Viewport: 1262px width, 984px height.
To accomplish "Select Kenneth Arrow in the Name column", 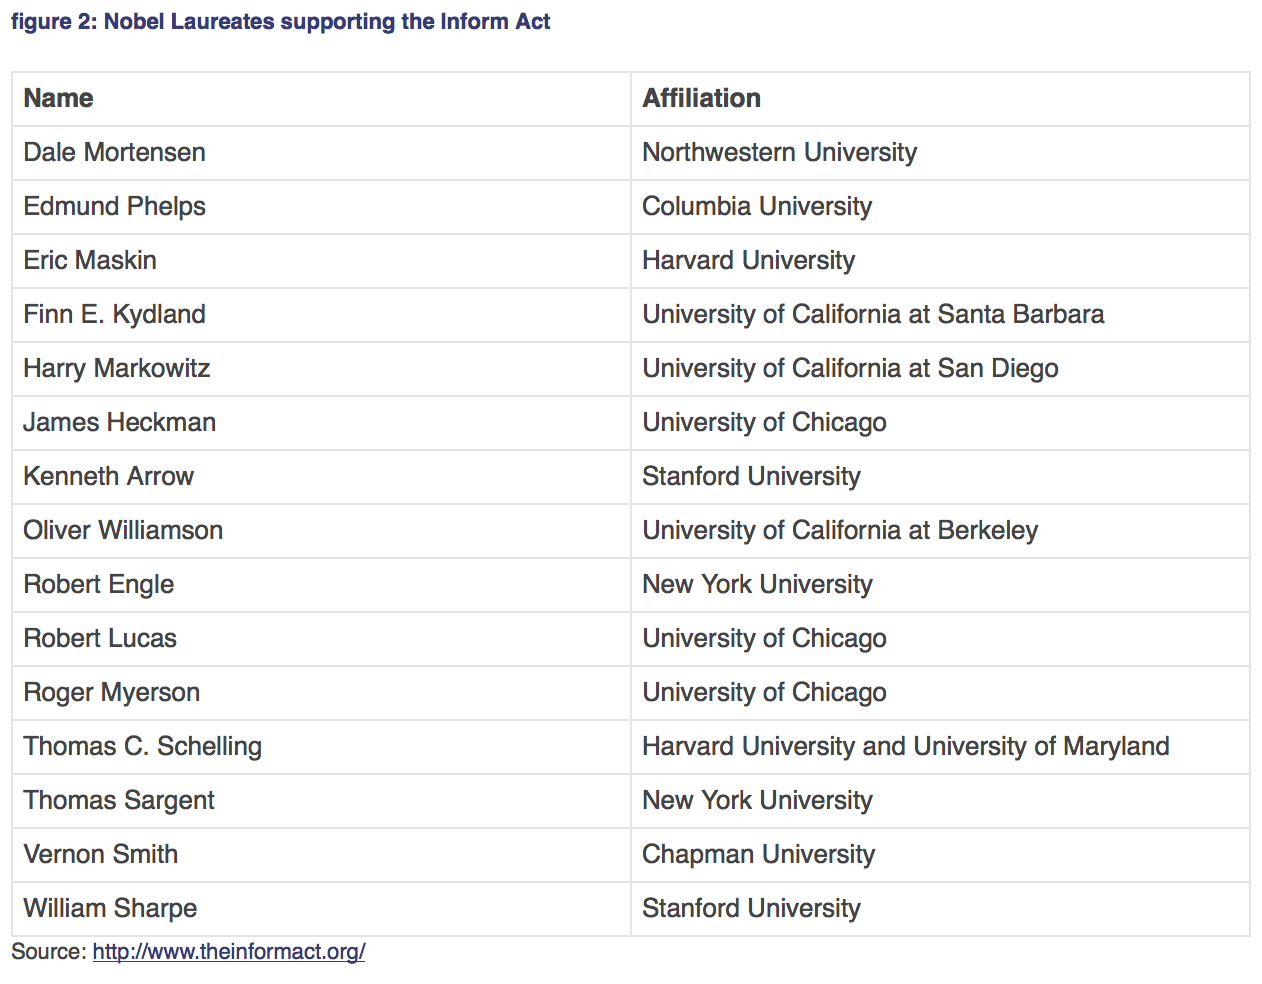I will pyautogui.click(x=108, y=476).
